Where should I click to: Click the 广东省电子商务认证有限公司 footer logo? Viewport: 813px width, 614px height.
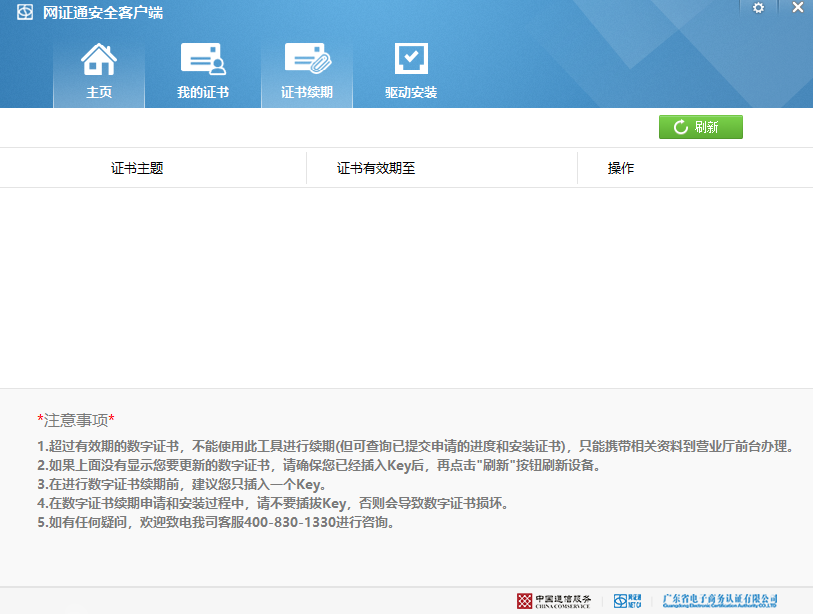pos(720,600)
